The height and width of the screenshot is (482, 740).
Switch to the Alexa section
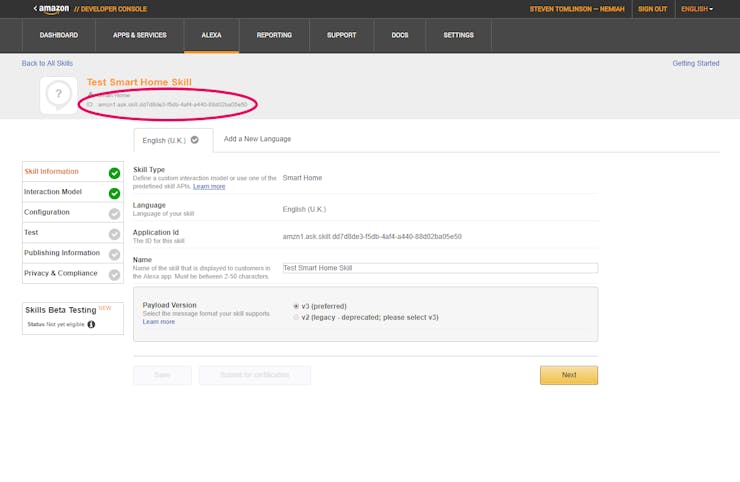point(211,35)
